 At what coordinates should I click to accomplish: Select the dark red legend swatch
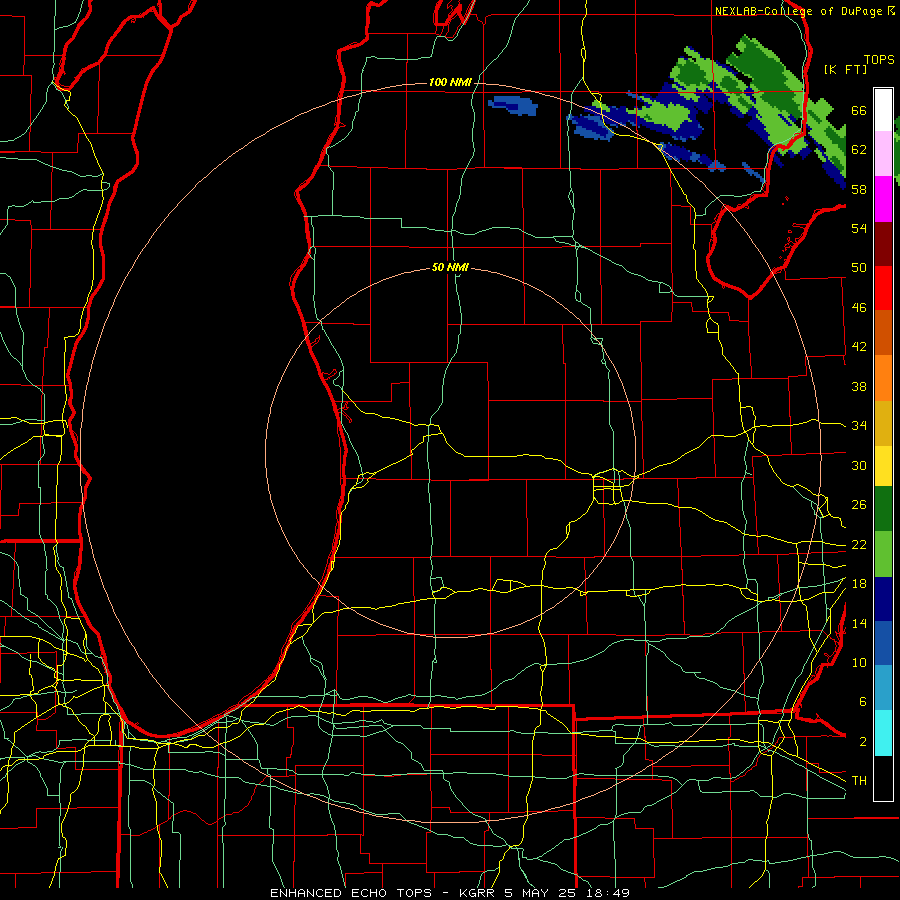coord(883,243)
